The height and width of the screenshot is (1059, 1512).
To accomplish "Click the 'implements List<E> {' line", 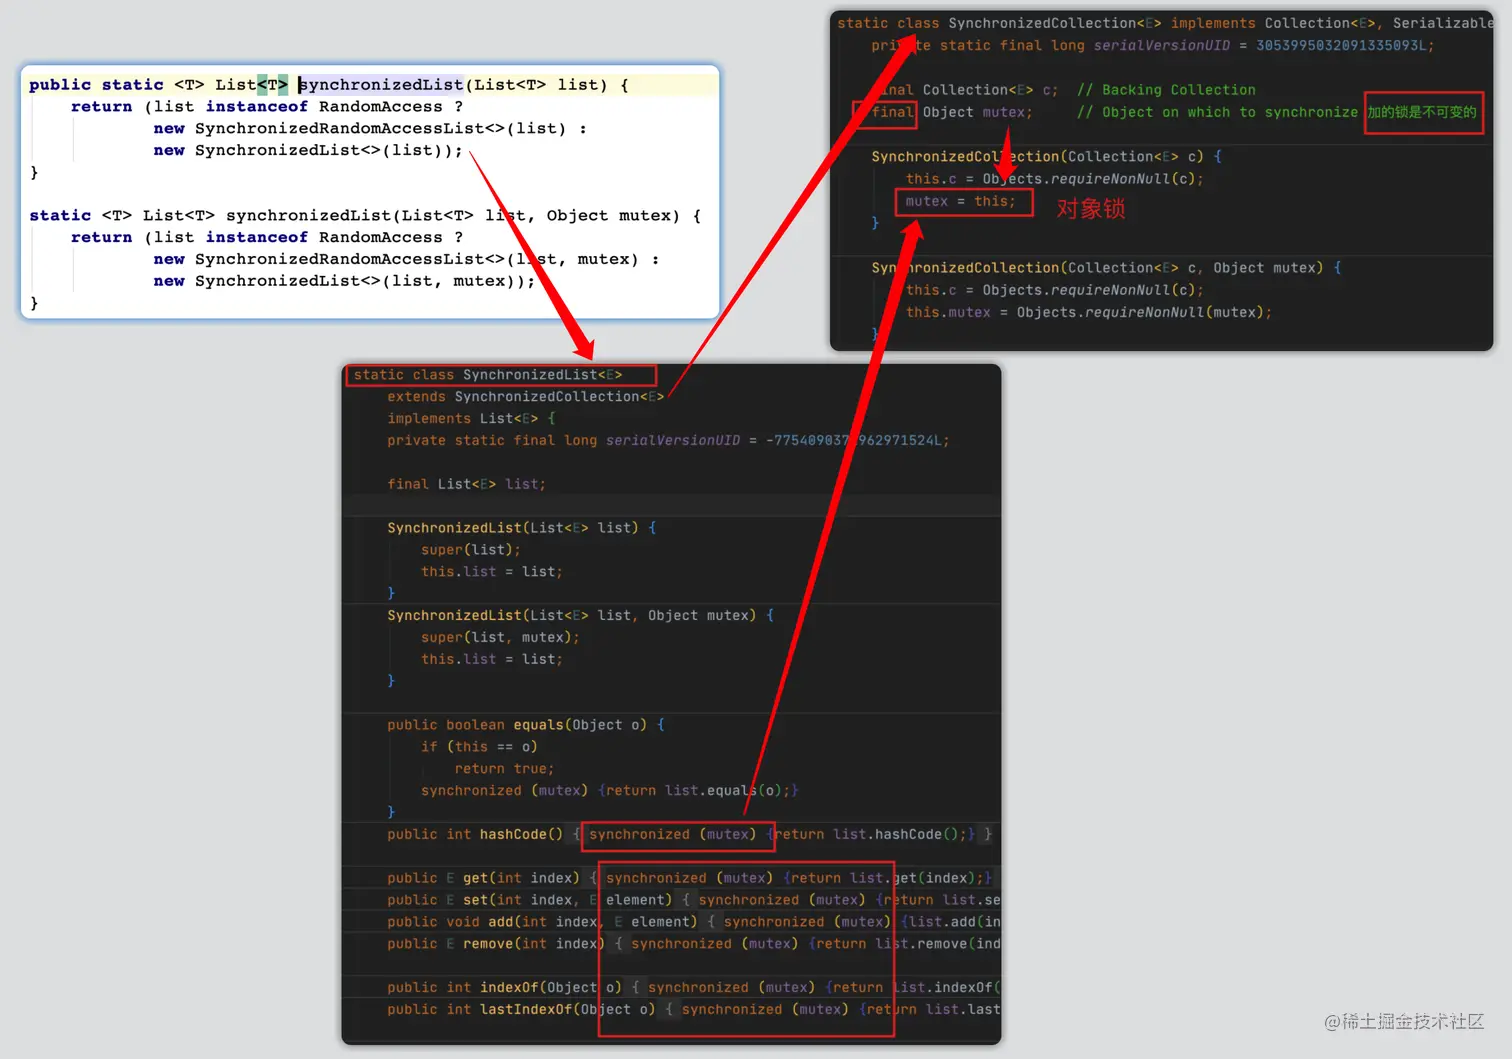I will click(471, 419).
